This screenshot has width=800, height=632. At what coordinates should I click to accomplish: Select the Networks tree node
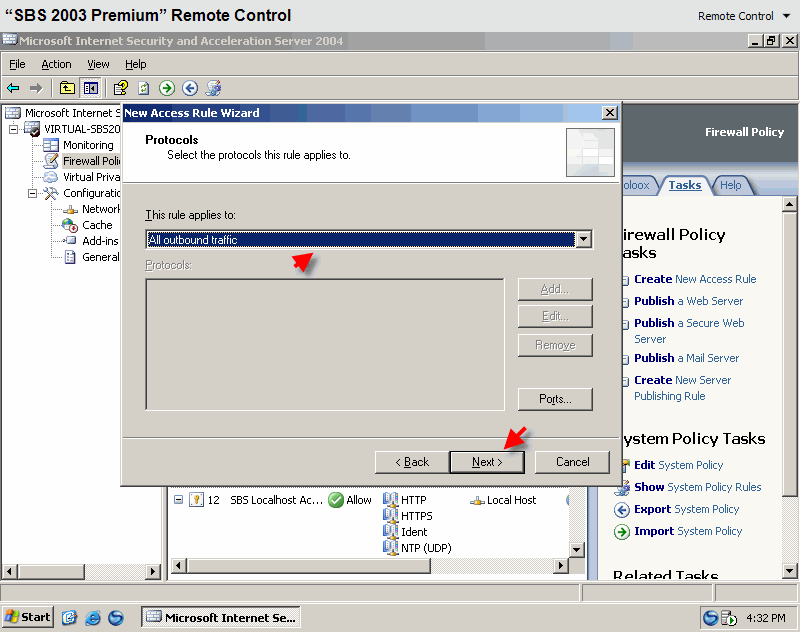(101, 209)
